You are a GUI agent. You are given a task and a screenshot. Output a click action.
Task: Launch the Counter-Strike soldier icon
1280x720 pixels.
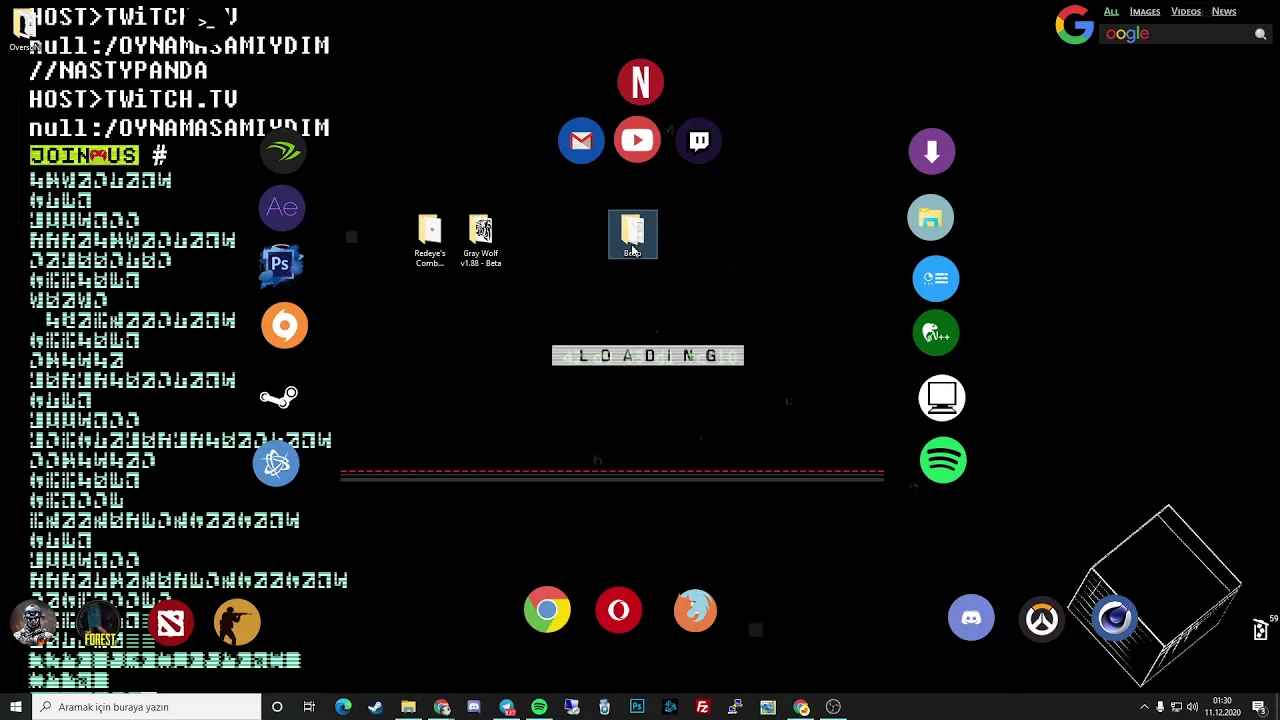point(237,622)
